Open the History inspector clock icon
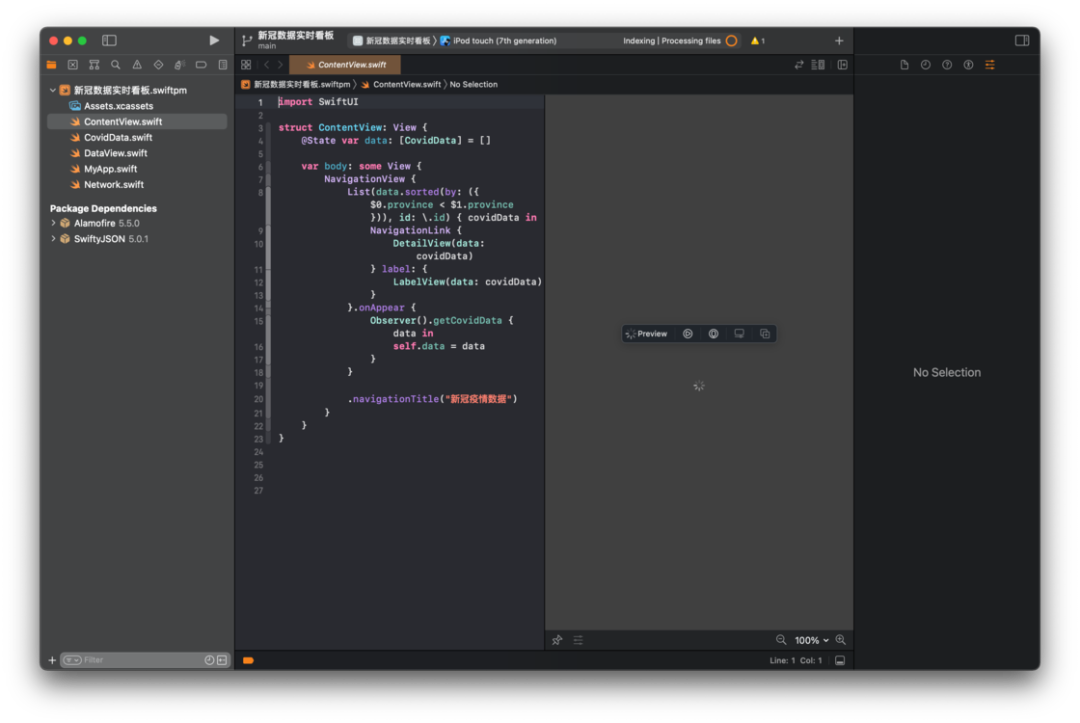 [925, 65]
